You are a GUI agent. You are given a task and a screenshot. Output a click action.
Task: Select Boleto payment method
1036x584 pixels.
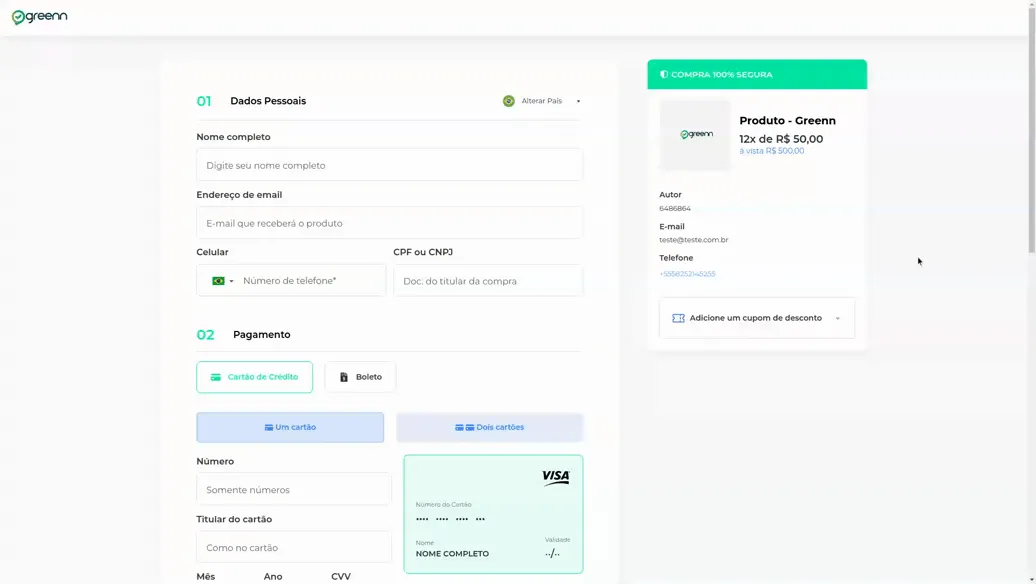click(360, 377)
